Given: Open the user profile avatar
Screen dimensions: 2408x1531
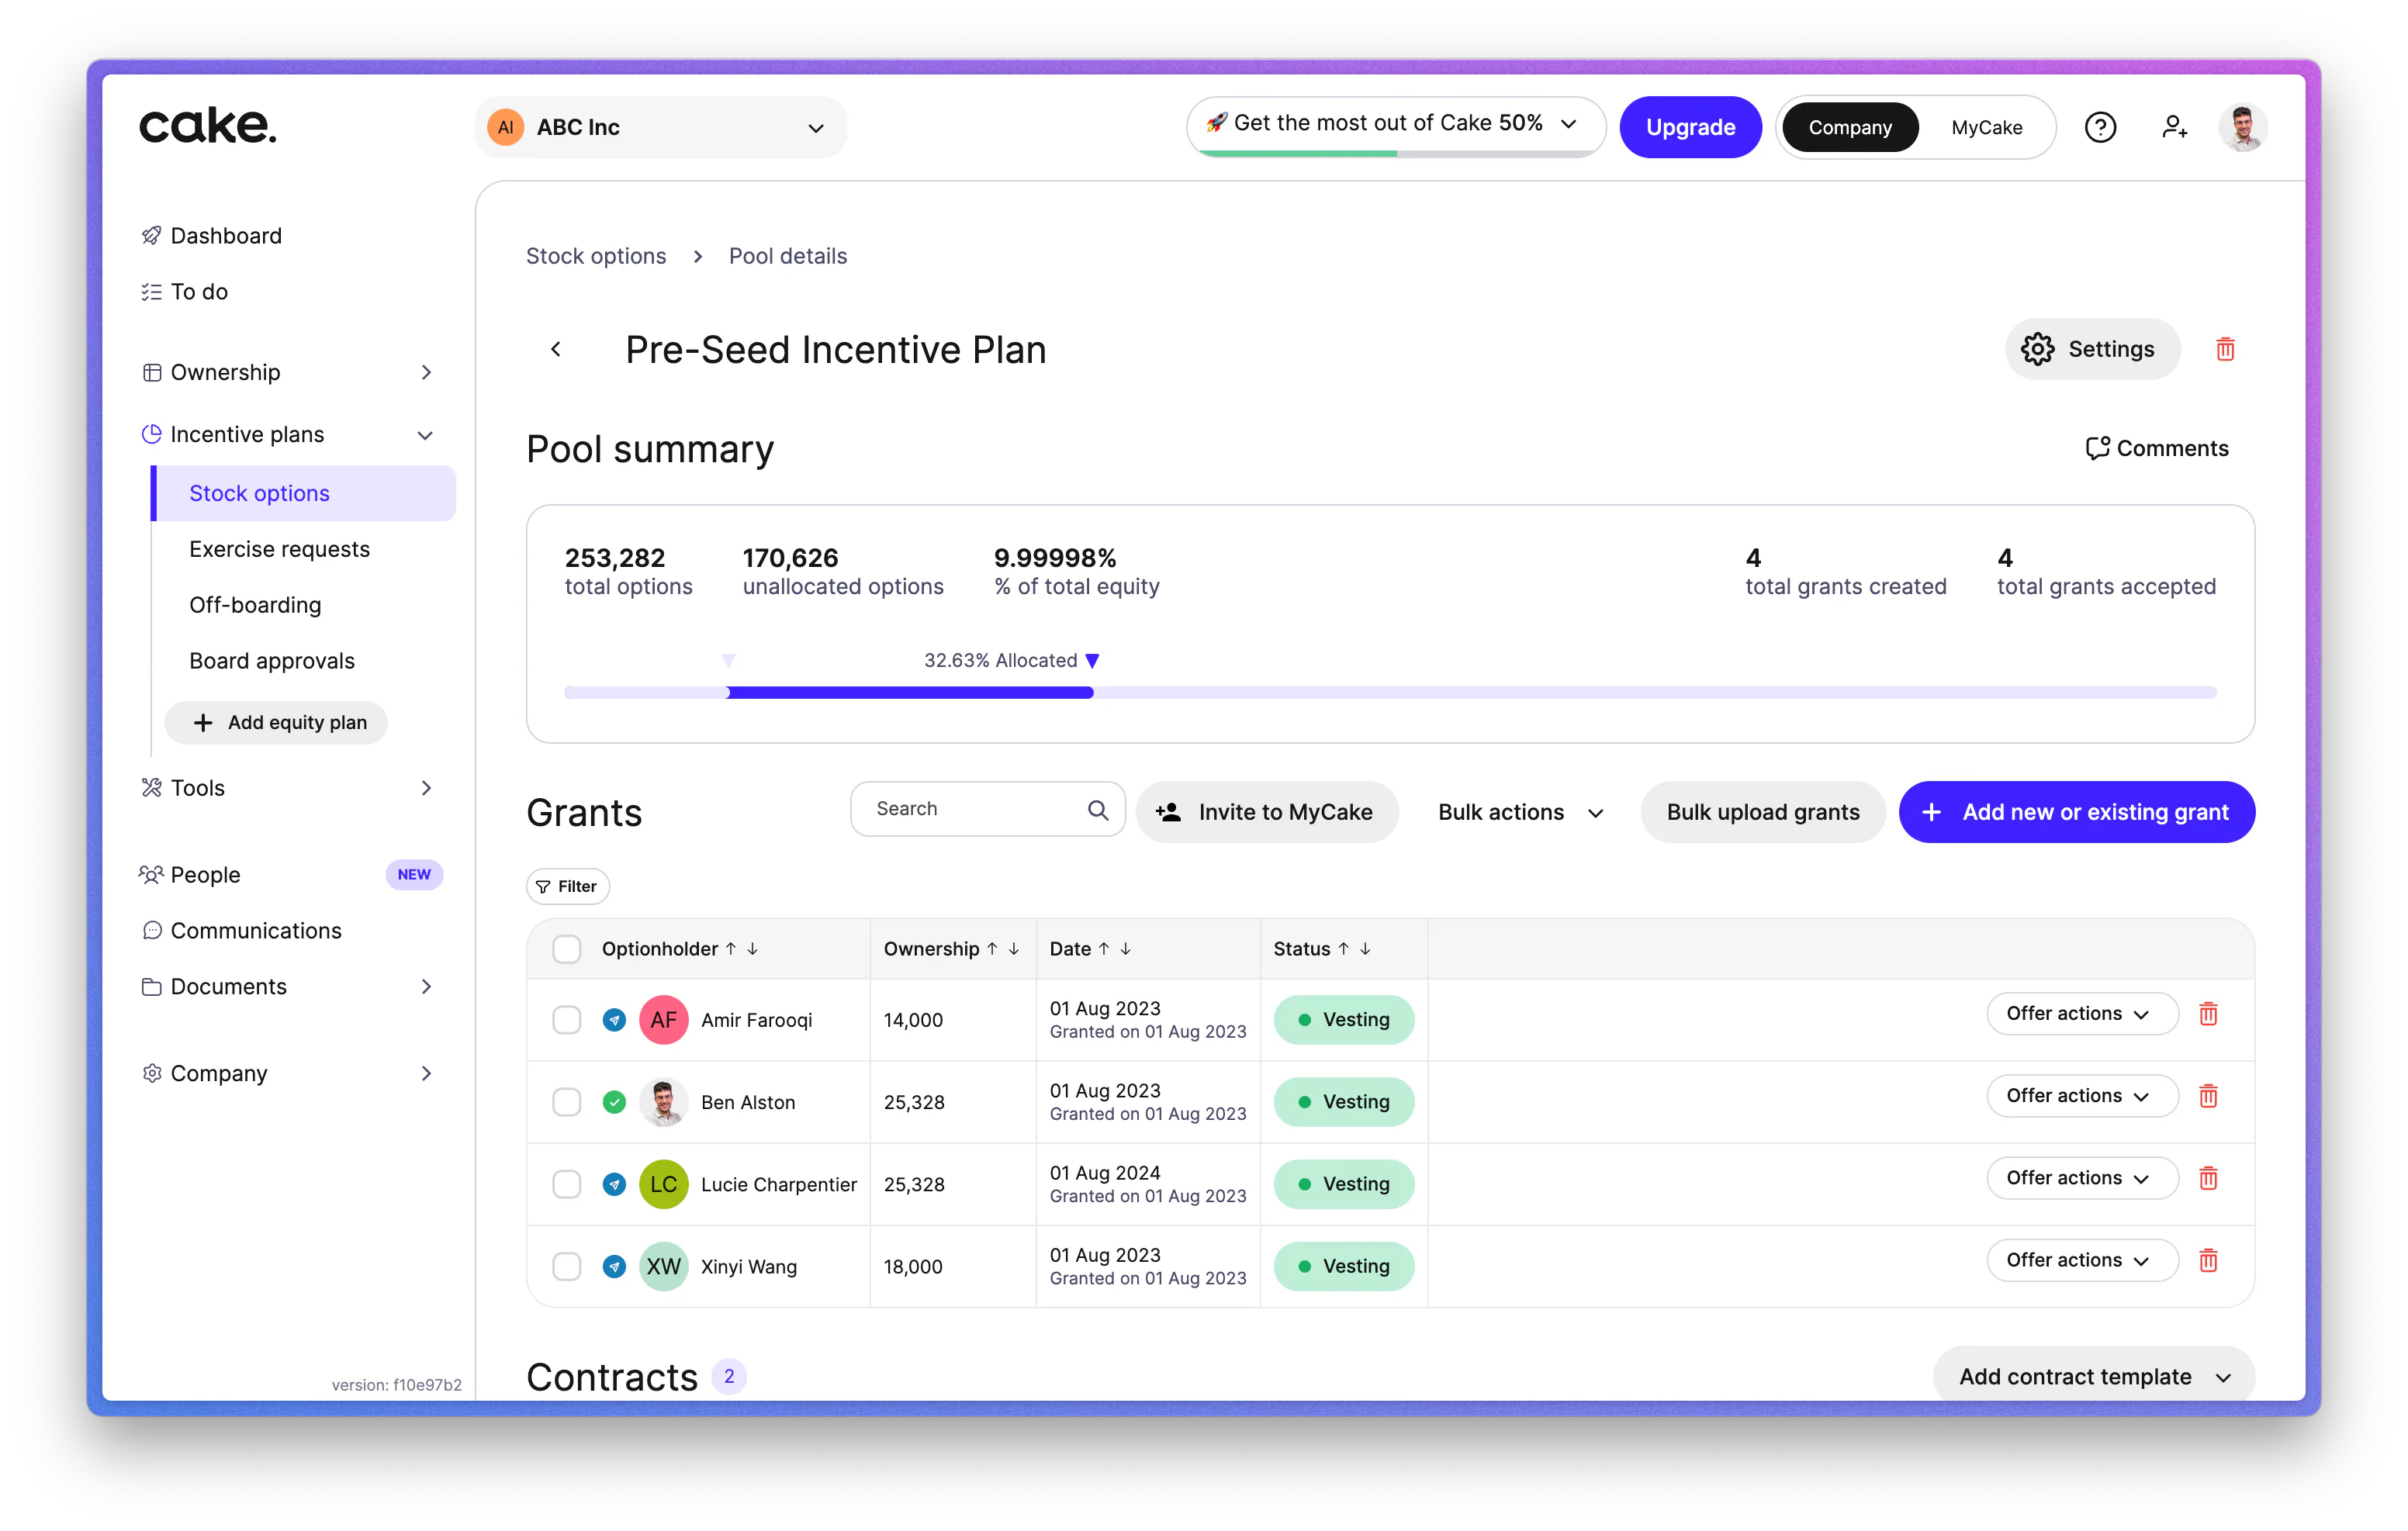Looking at the screenshot, I should [2243, 127].
